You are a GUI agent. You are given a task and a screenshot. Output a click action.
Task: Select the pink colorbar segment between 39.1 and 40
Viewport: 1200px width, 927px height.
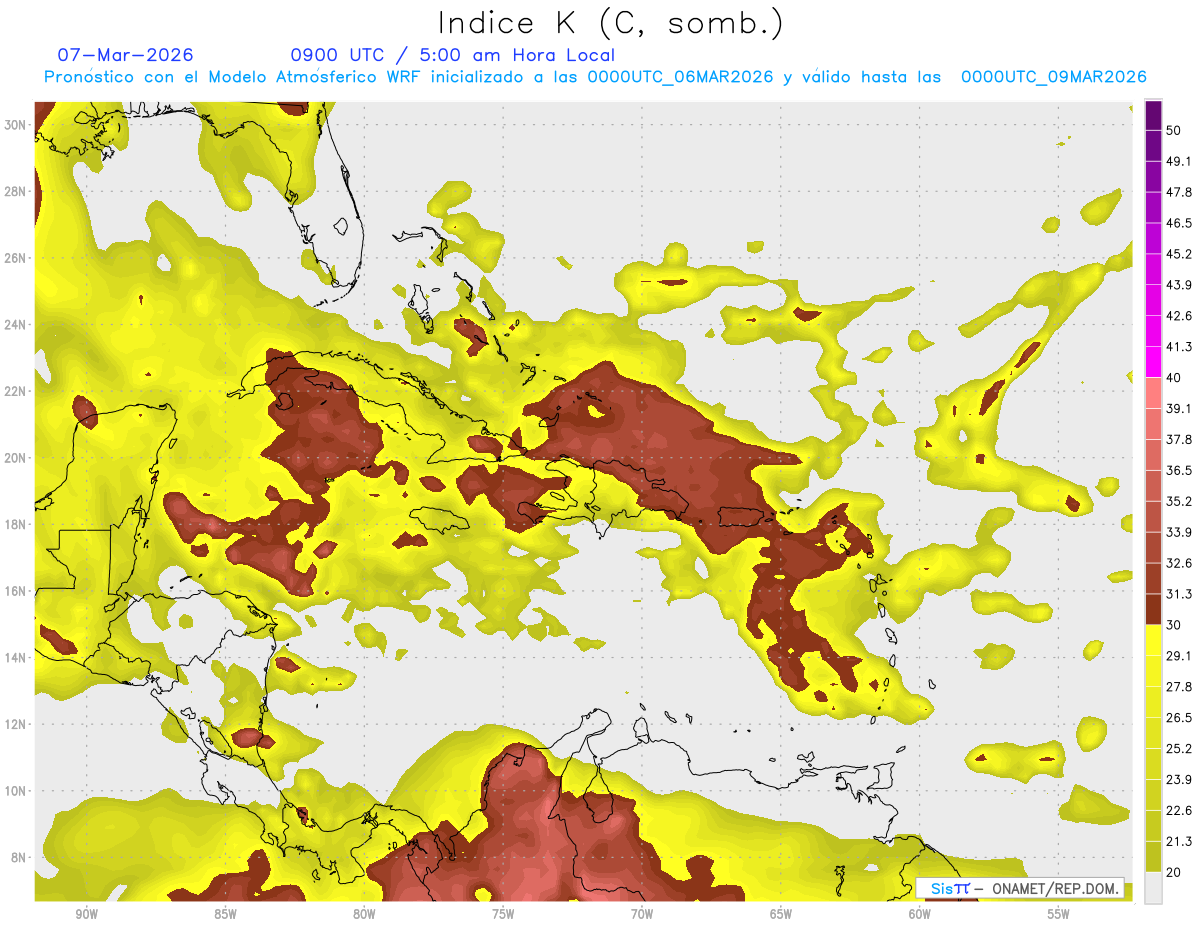pos(1153,393)
